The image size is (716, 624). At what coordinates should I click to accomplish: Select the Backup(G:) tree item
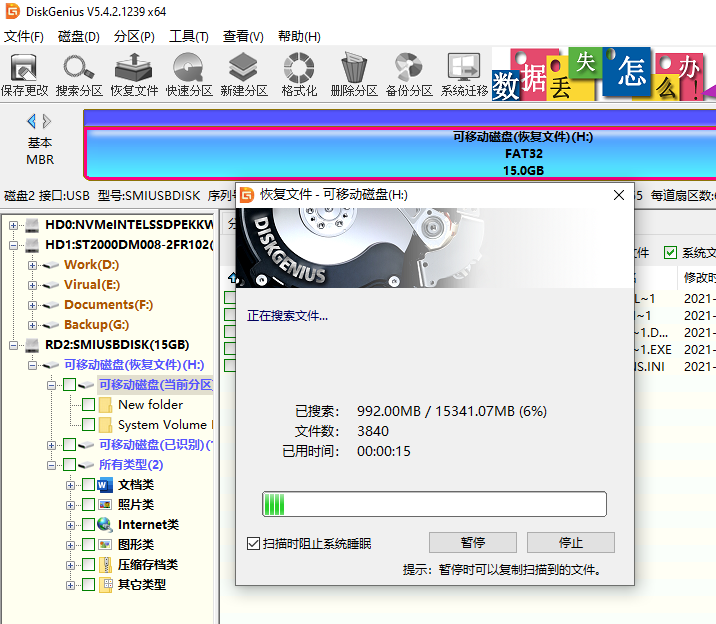click(96, 325)
